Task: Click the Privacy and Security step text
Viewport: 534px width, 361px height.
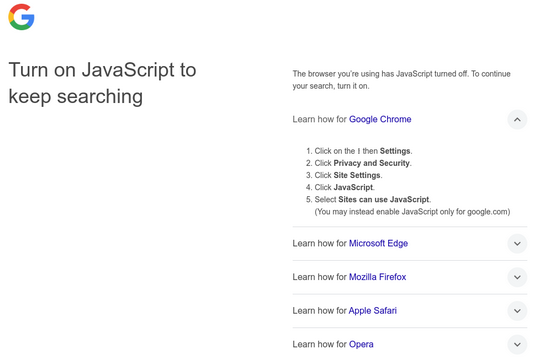Action: [372, 163]
